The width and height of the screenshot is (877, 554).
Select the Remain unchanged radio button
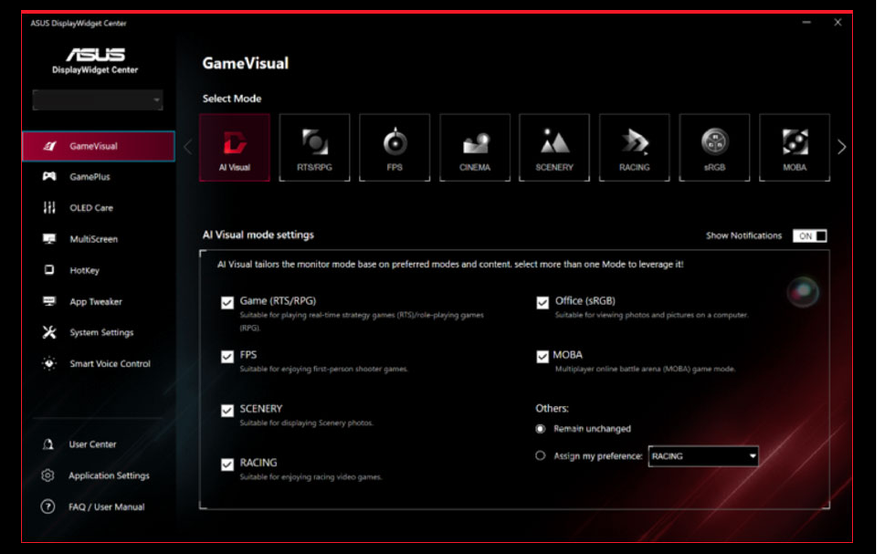(540, 429)
